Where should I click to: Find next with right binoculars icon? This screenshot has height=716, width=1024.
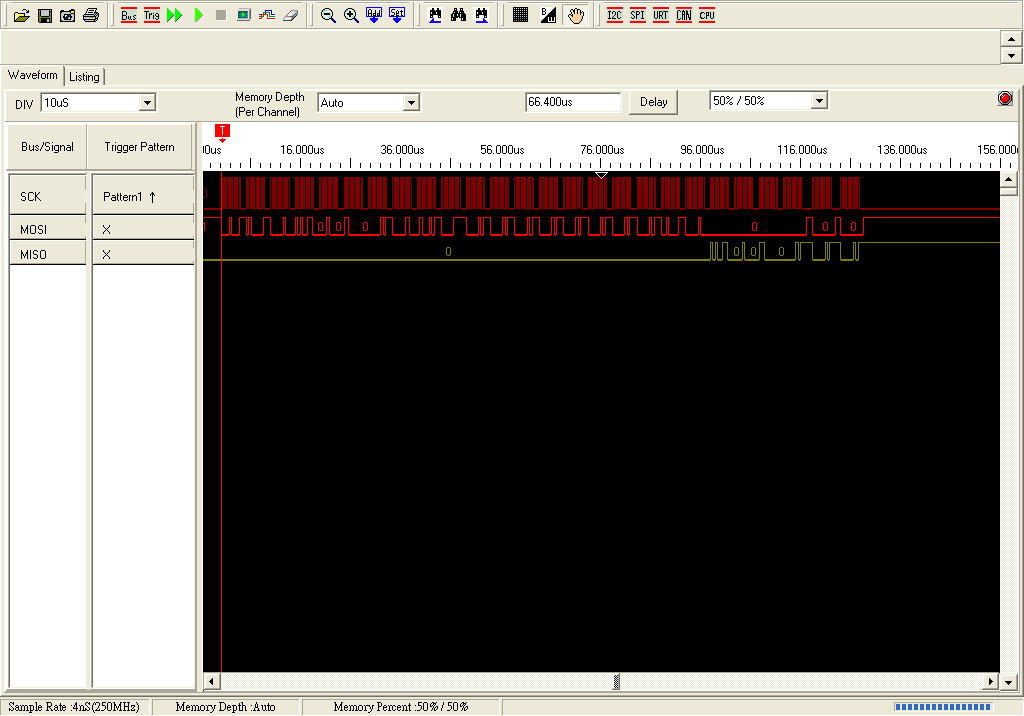pos(481,16)
